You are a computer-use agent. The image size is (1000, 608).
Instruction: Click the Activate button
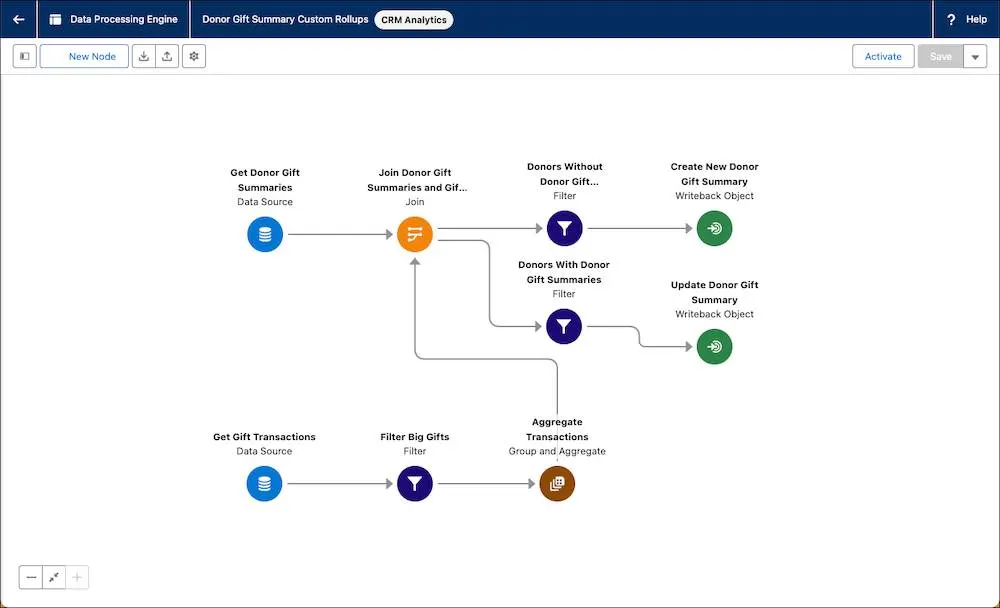click(x=883, y=56)
